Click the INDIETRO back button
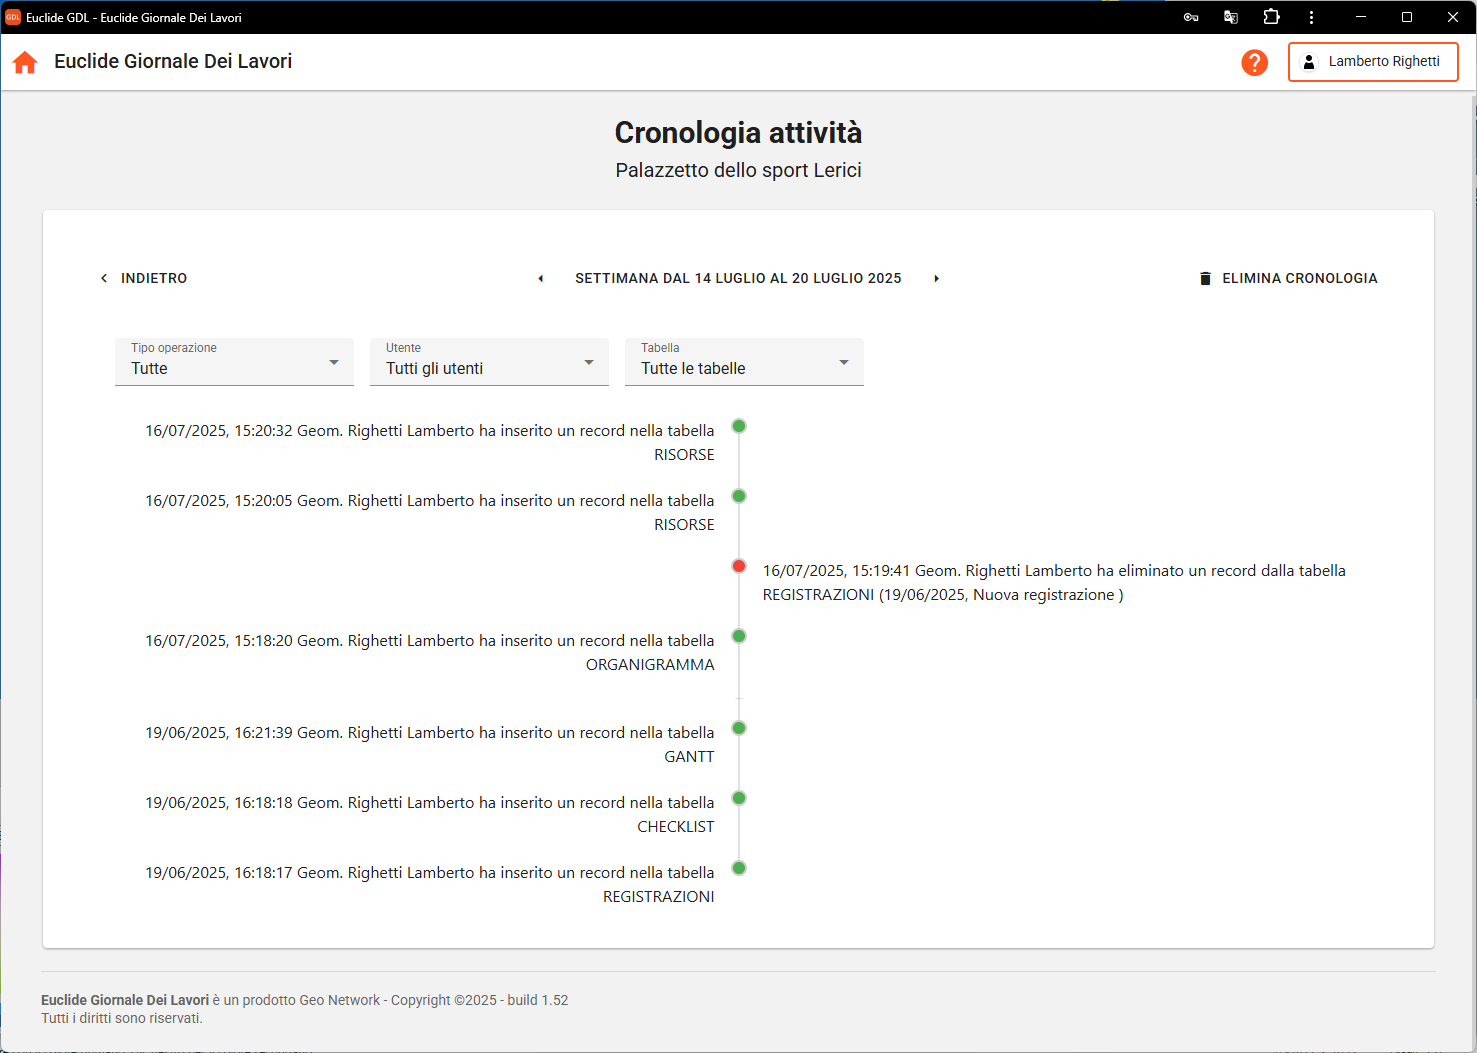Viewport: 1477px width, 1053px height. [144, 279]
